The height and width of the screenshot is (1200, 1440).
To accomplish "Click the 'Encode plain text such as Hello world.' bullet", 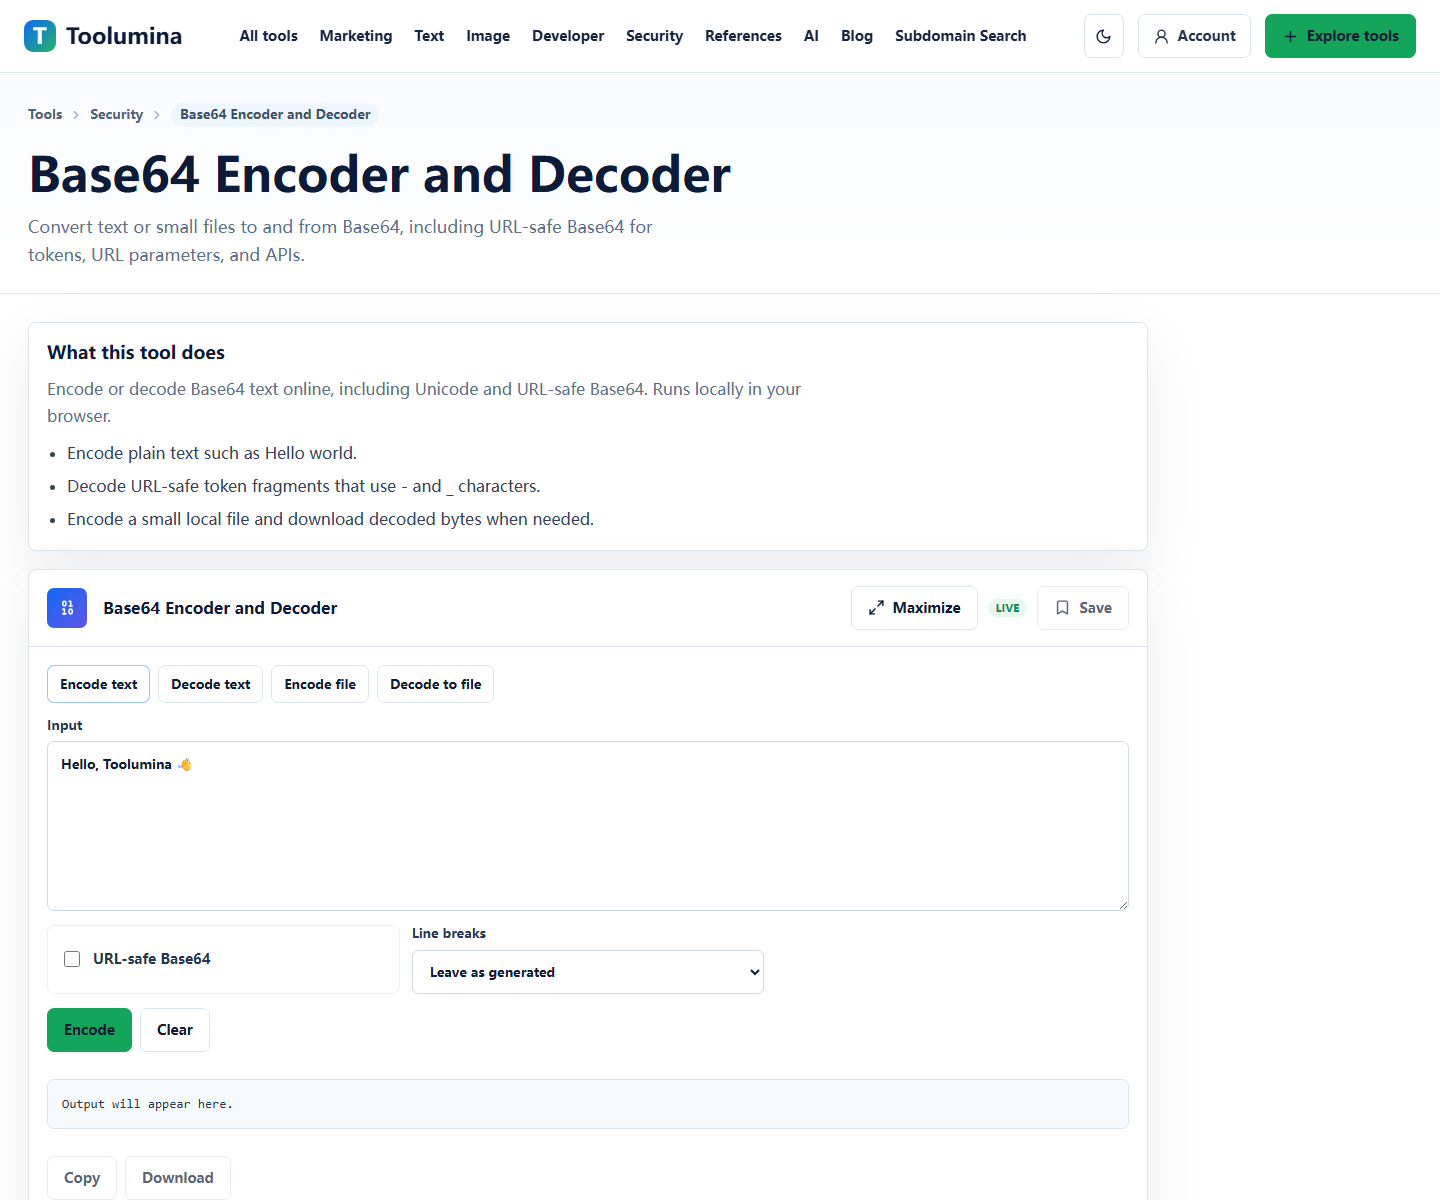I will [212, 453].
